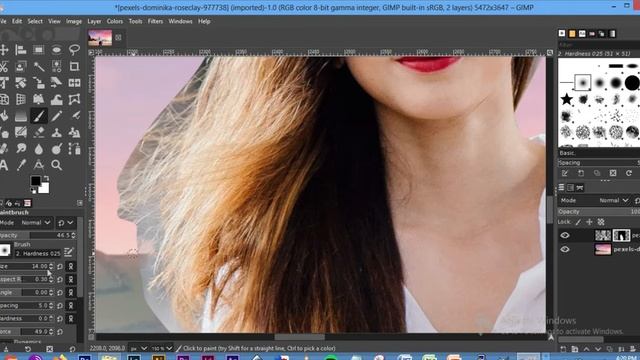Reset brush Angle to default
The width and height of the screenshot is (640, 360).
[60, 293]
